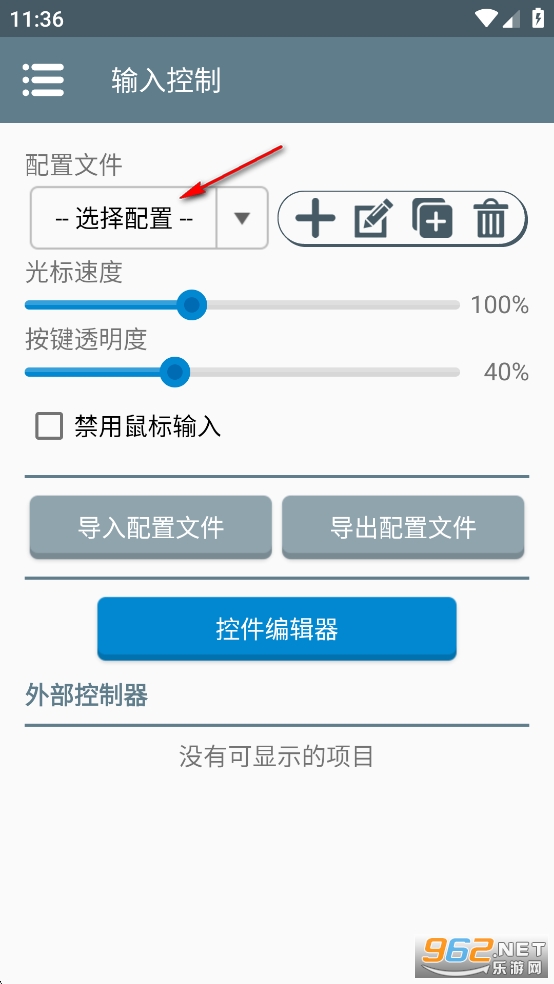Open the hamburger navigation menu
554x984 pixels.
43,80
